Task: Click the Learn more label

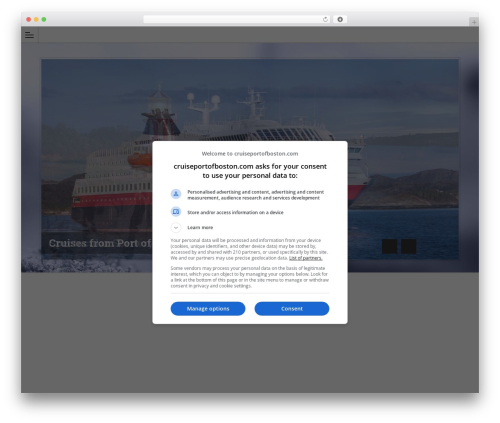Action: point(200,227)
